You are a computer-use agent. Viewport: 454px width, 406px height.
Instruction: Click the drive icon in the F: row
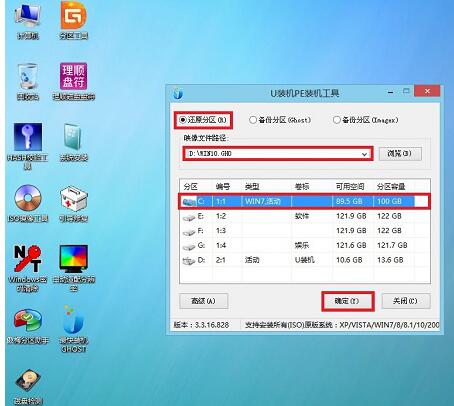(x=189, y=231)
